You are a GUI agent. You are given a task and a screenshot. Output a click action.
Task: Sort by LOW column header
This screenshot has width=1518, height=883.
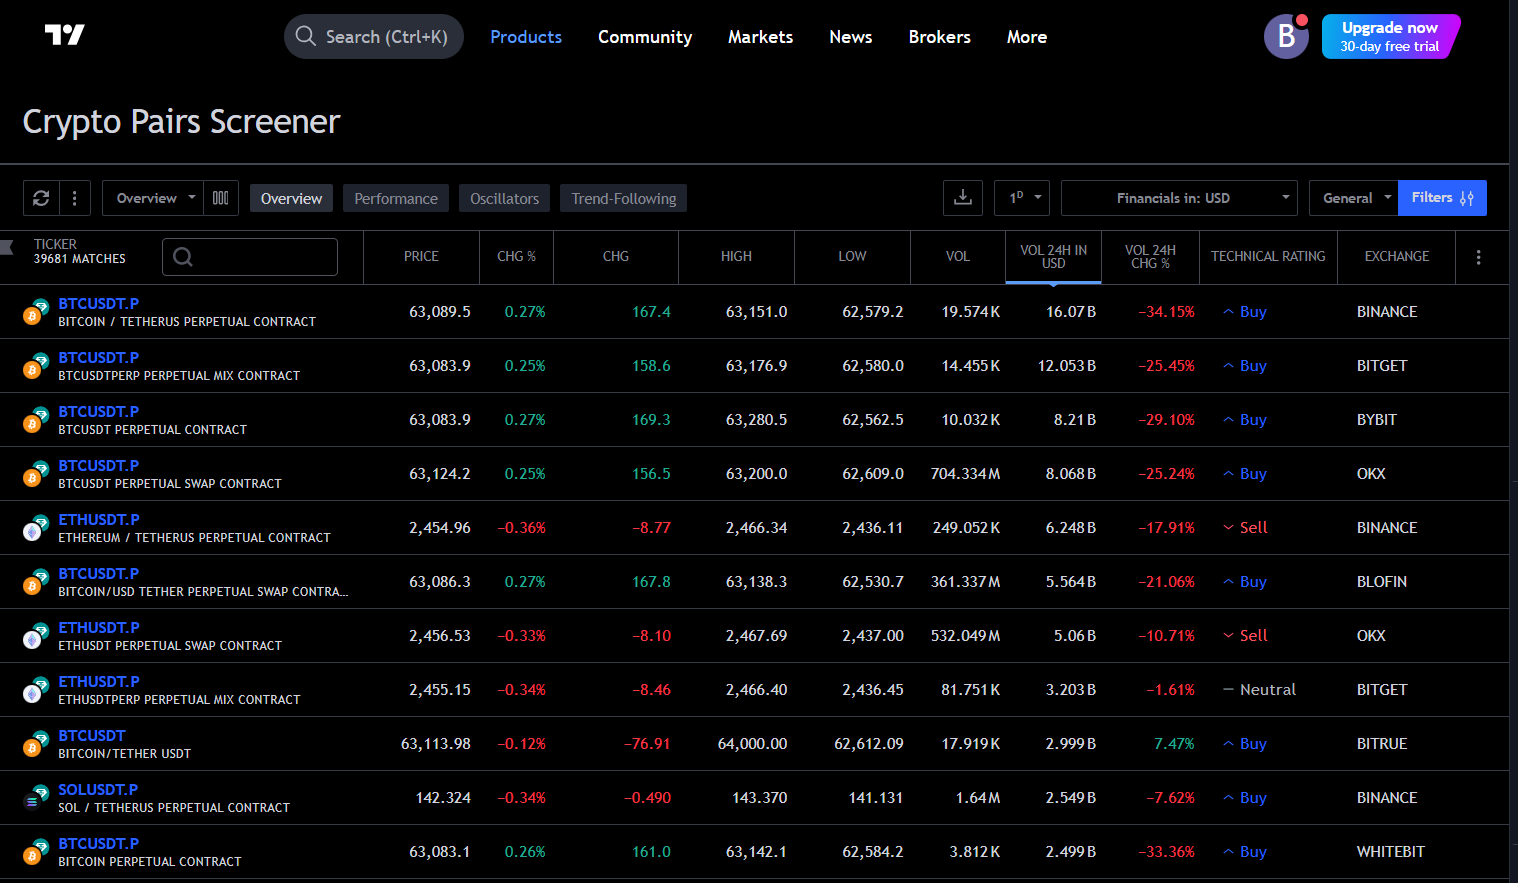click(852, 257)
